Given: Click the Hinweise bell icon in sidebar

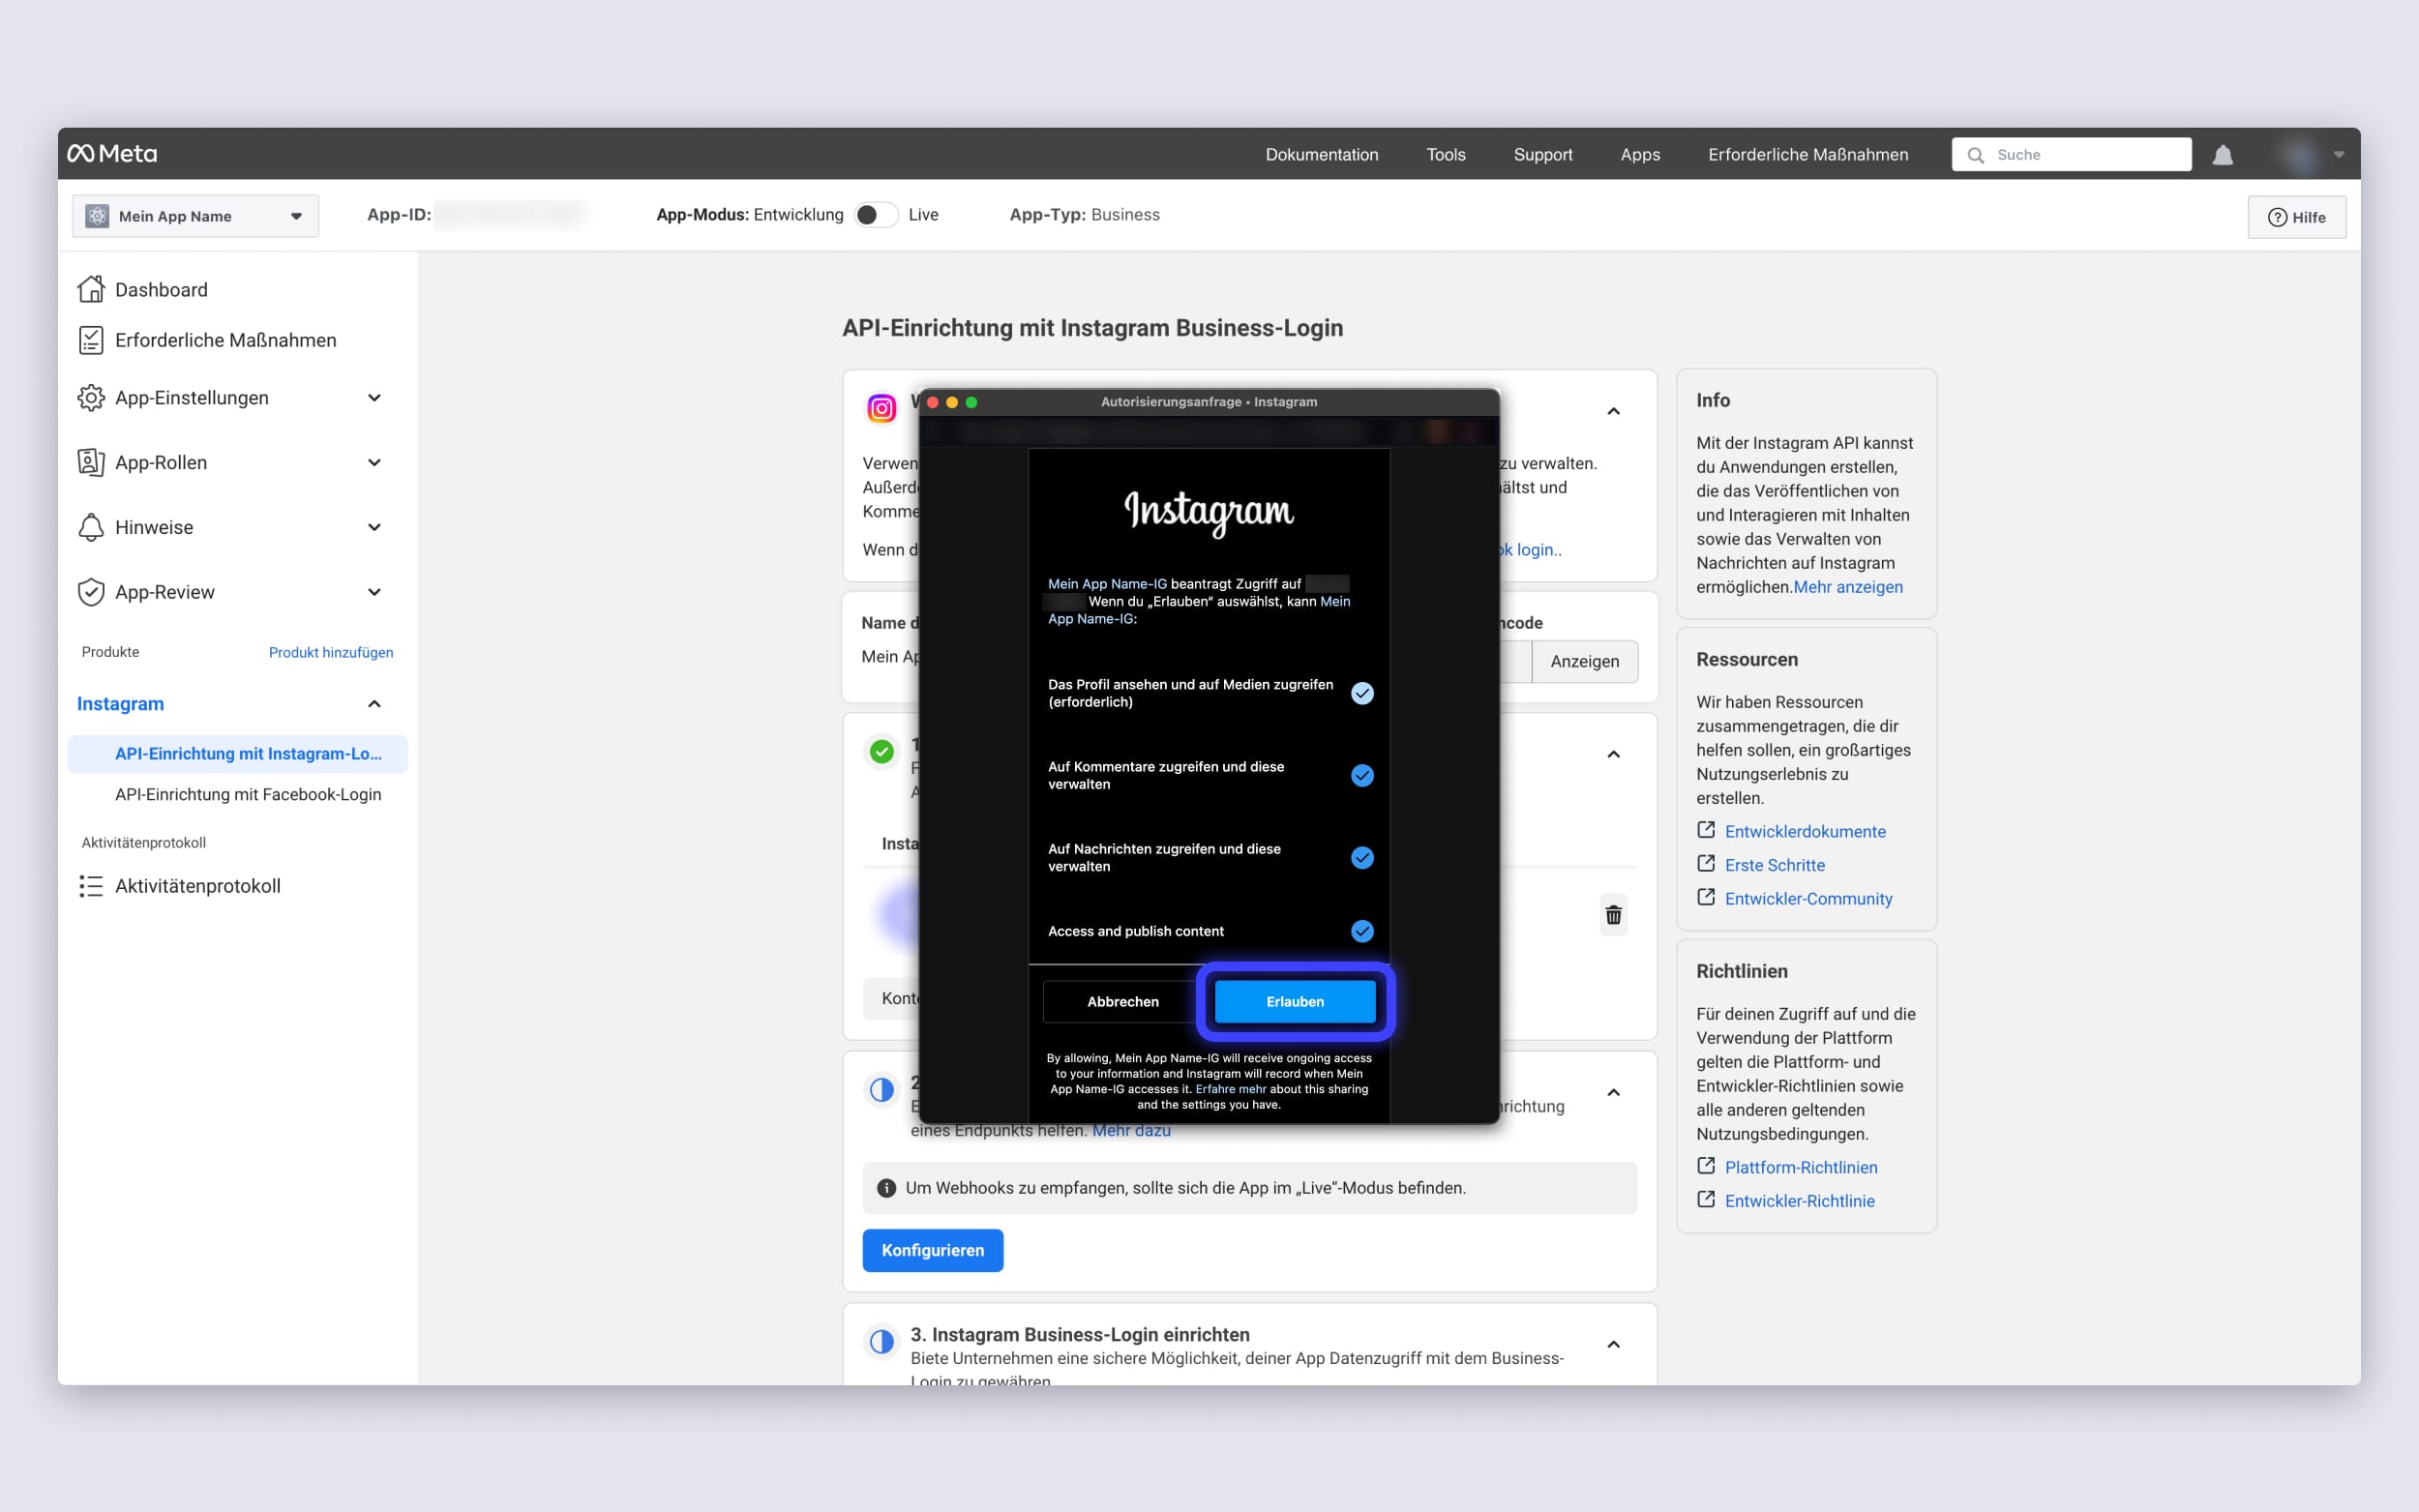Looking at the screenshot, I should 91,527.
